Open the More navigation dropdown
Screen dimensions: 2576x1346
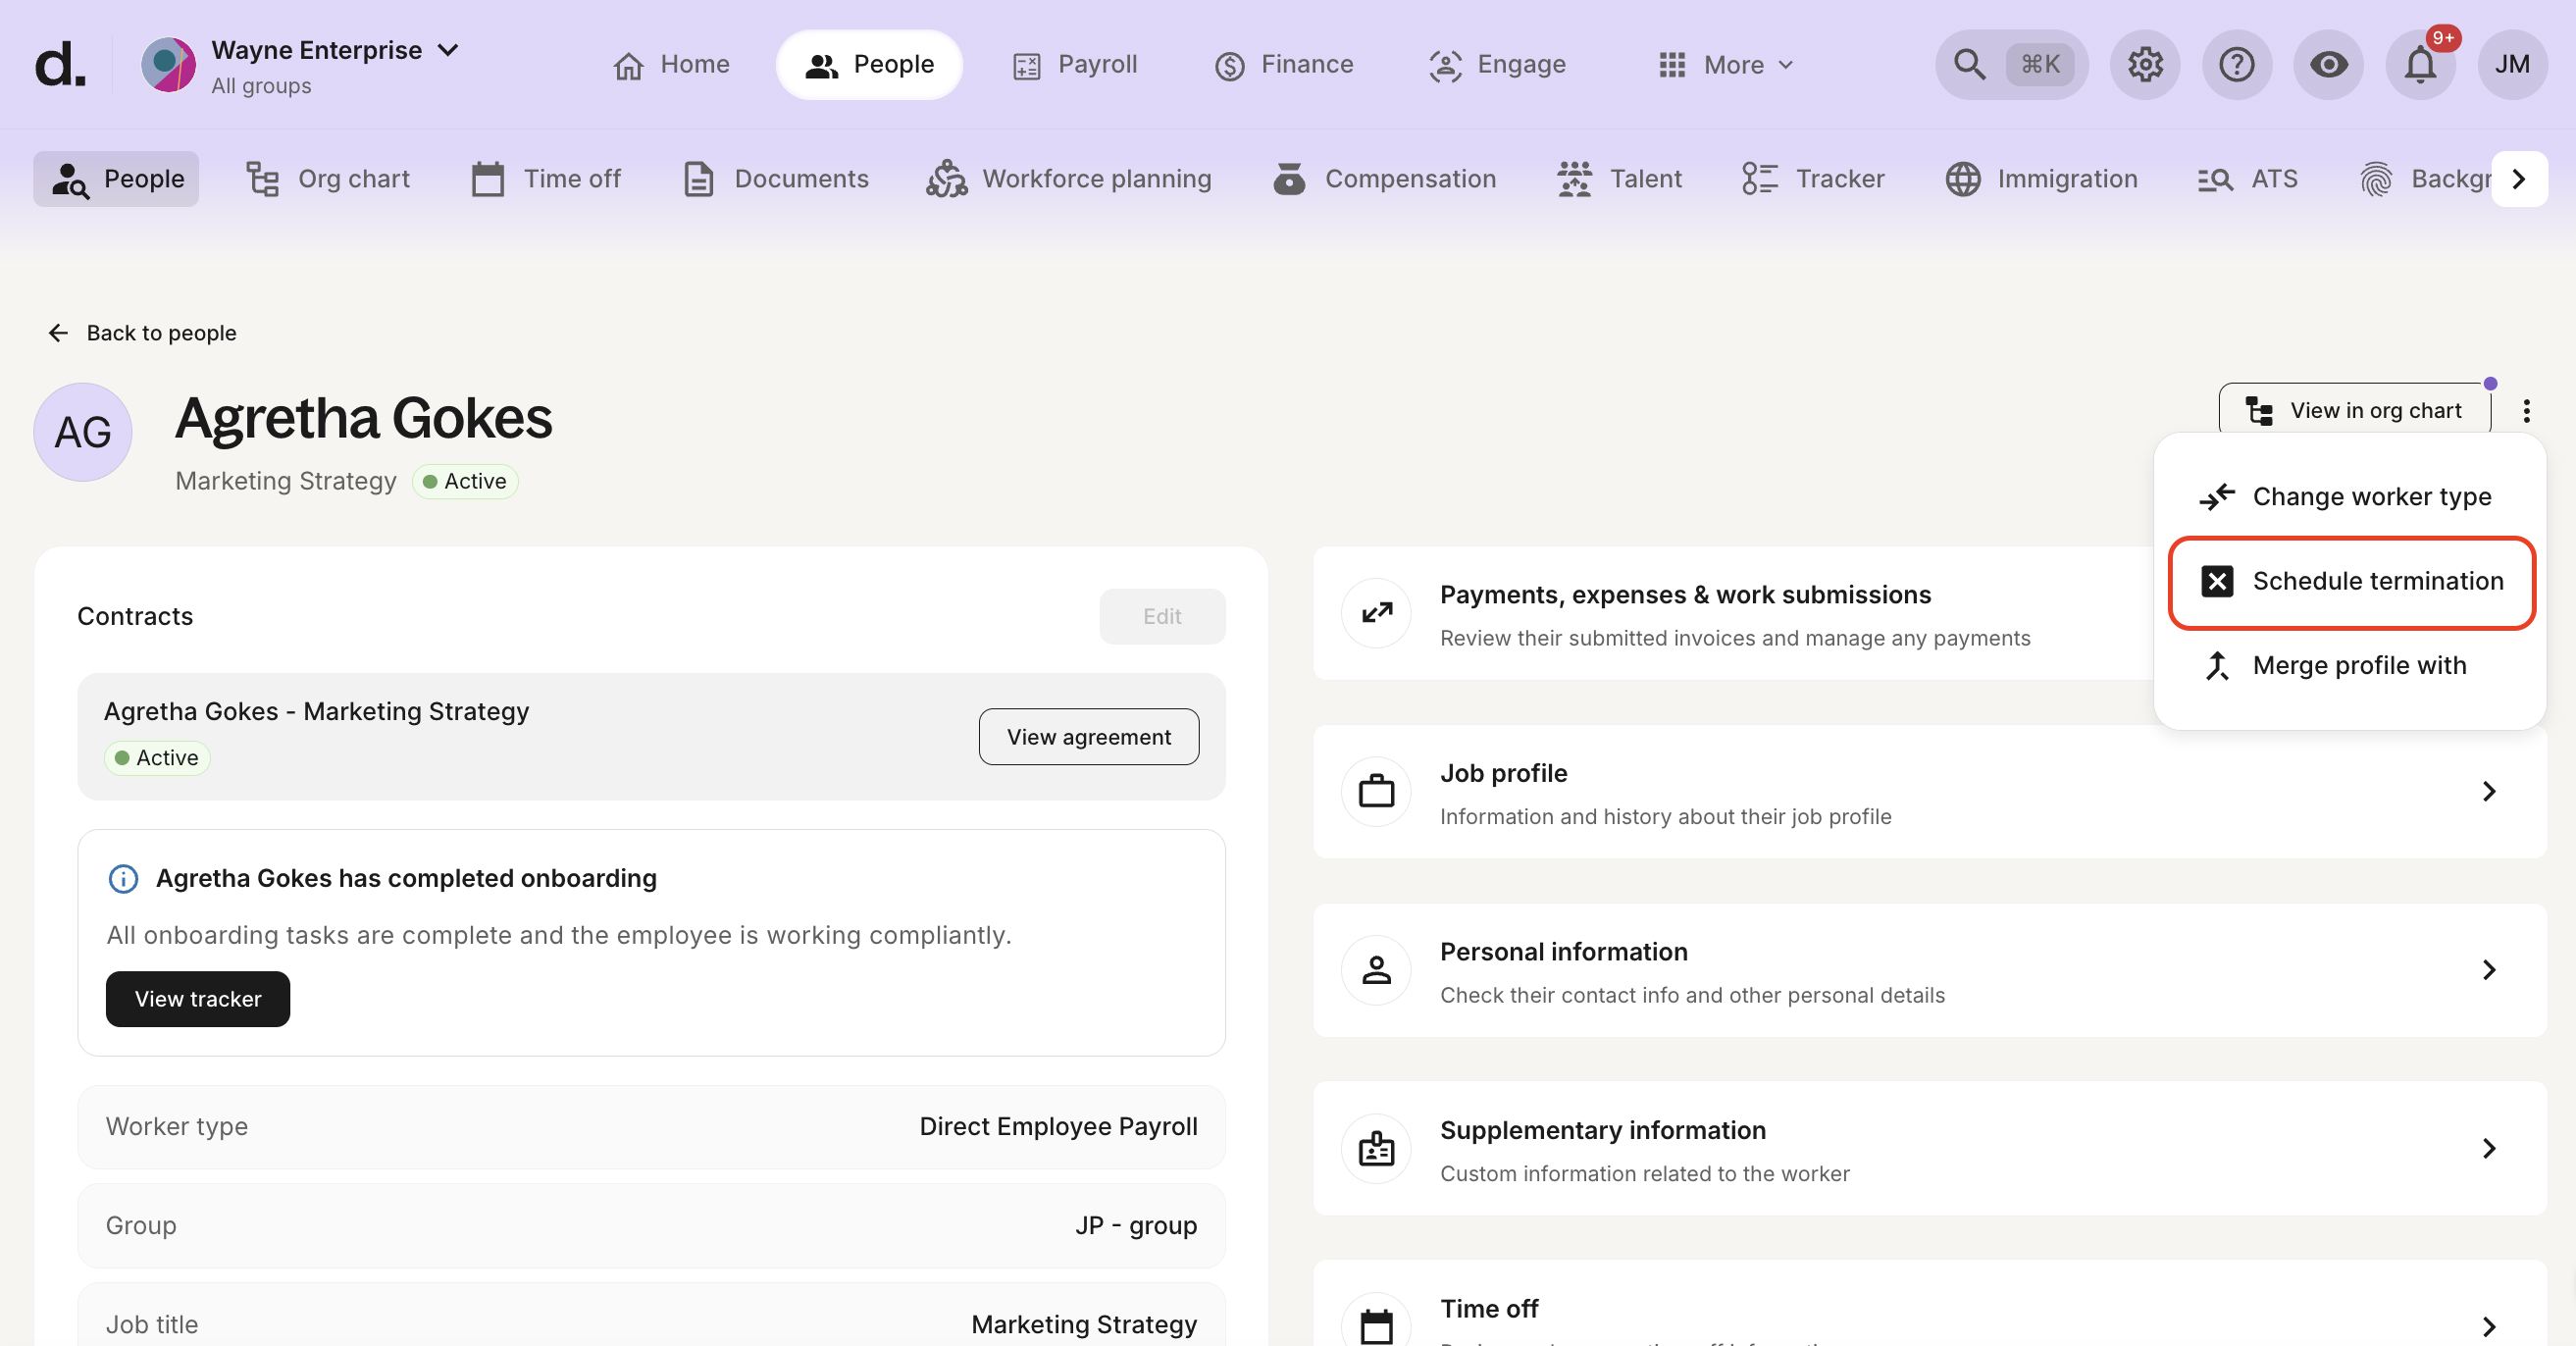(x=1727, y=65)
